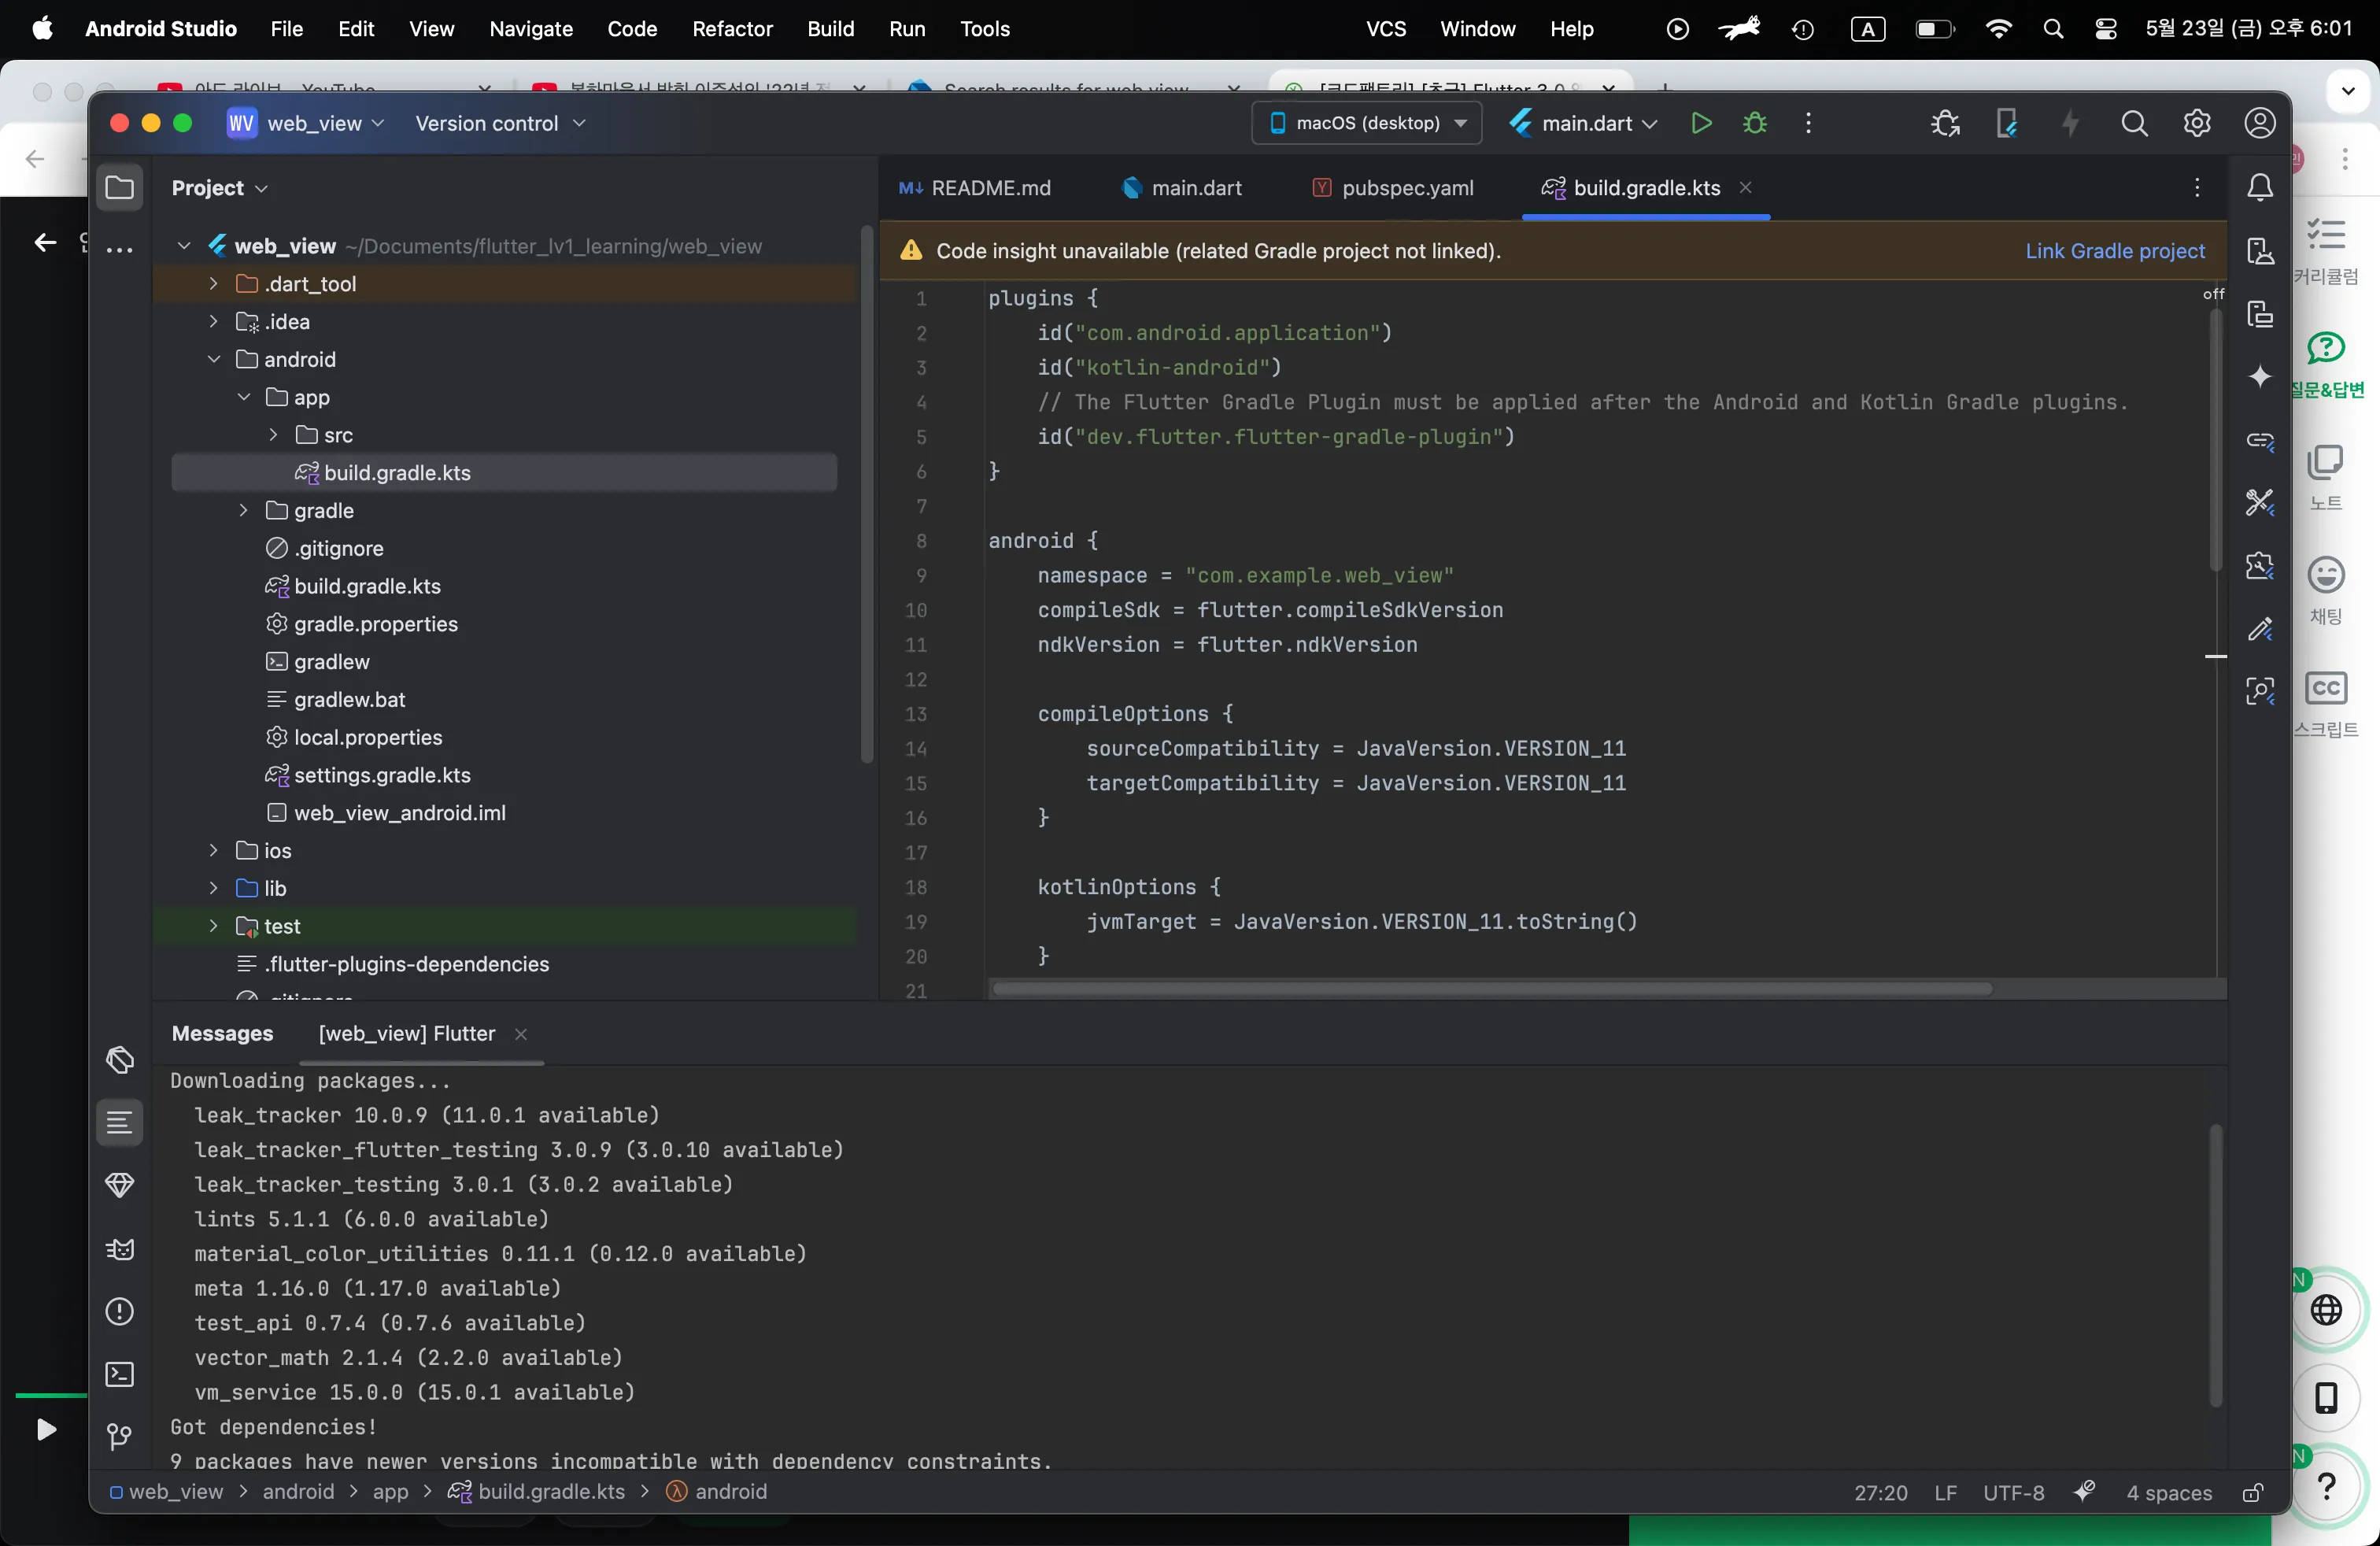Open Device Manager icon in top toolbar
The width and height of the screenshot is (2380, 1546).
click(2006, 124)
